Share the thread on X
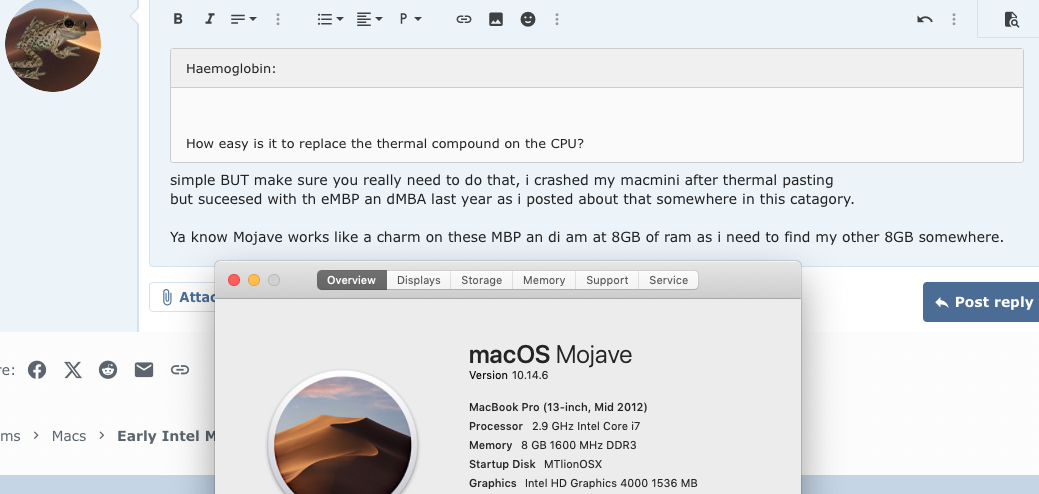The width and height of the screenshot is (1039, 494). [x=73, y=370]
